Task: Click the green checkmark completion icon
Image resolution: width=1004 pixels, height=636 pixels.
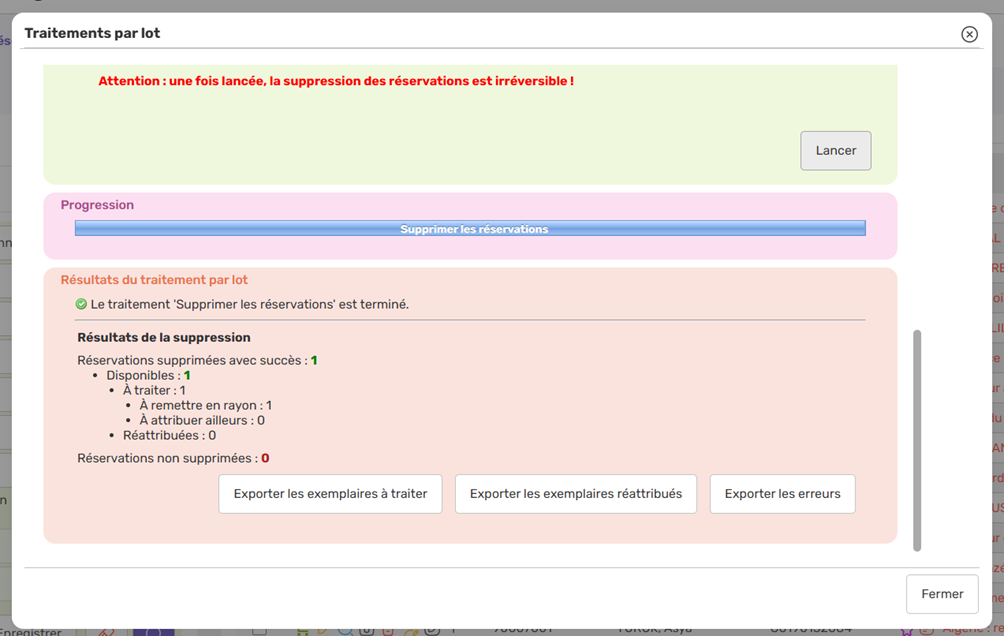Action: 81,304
